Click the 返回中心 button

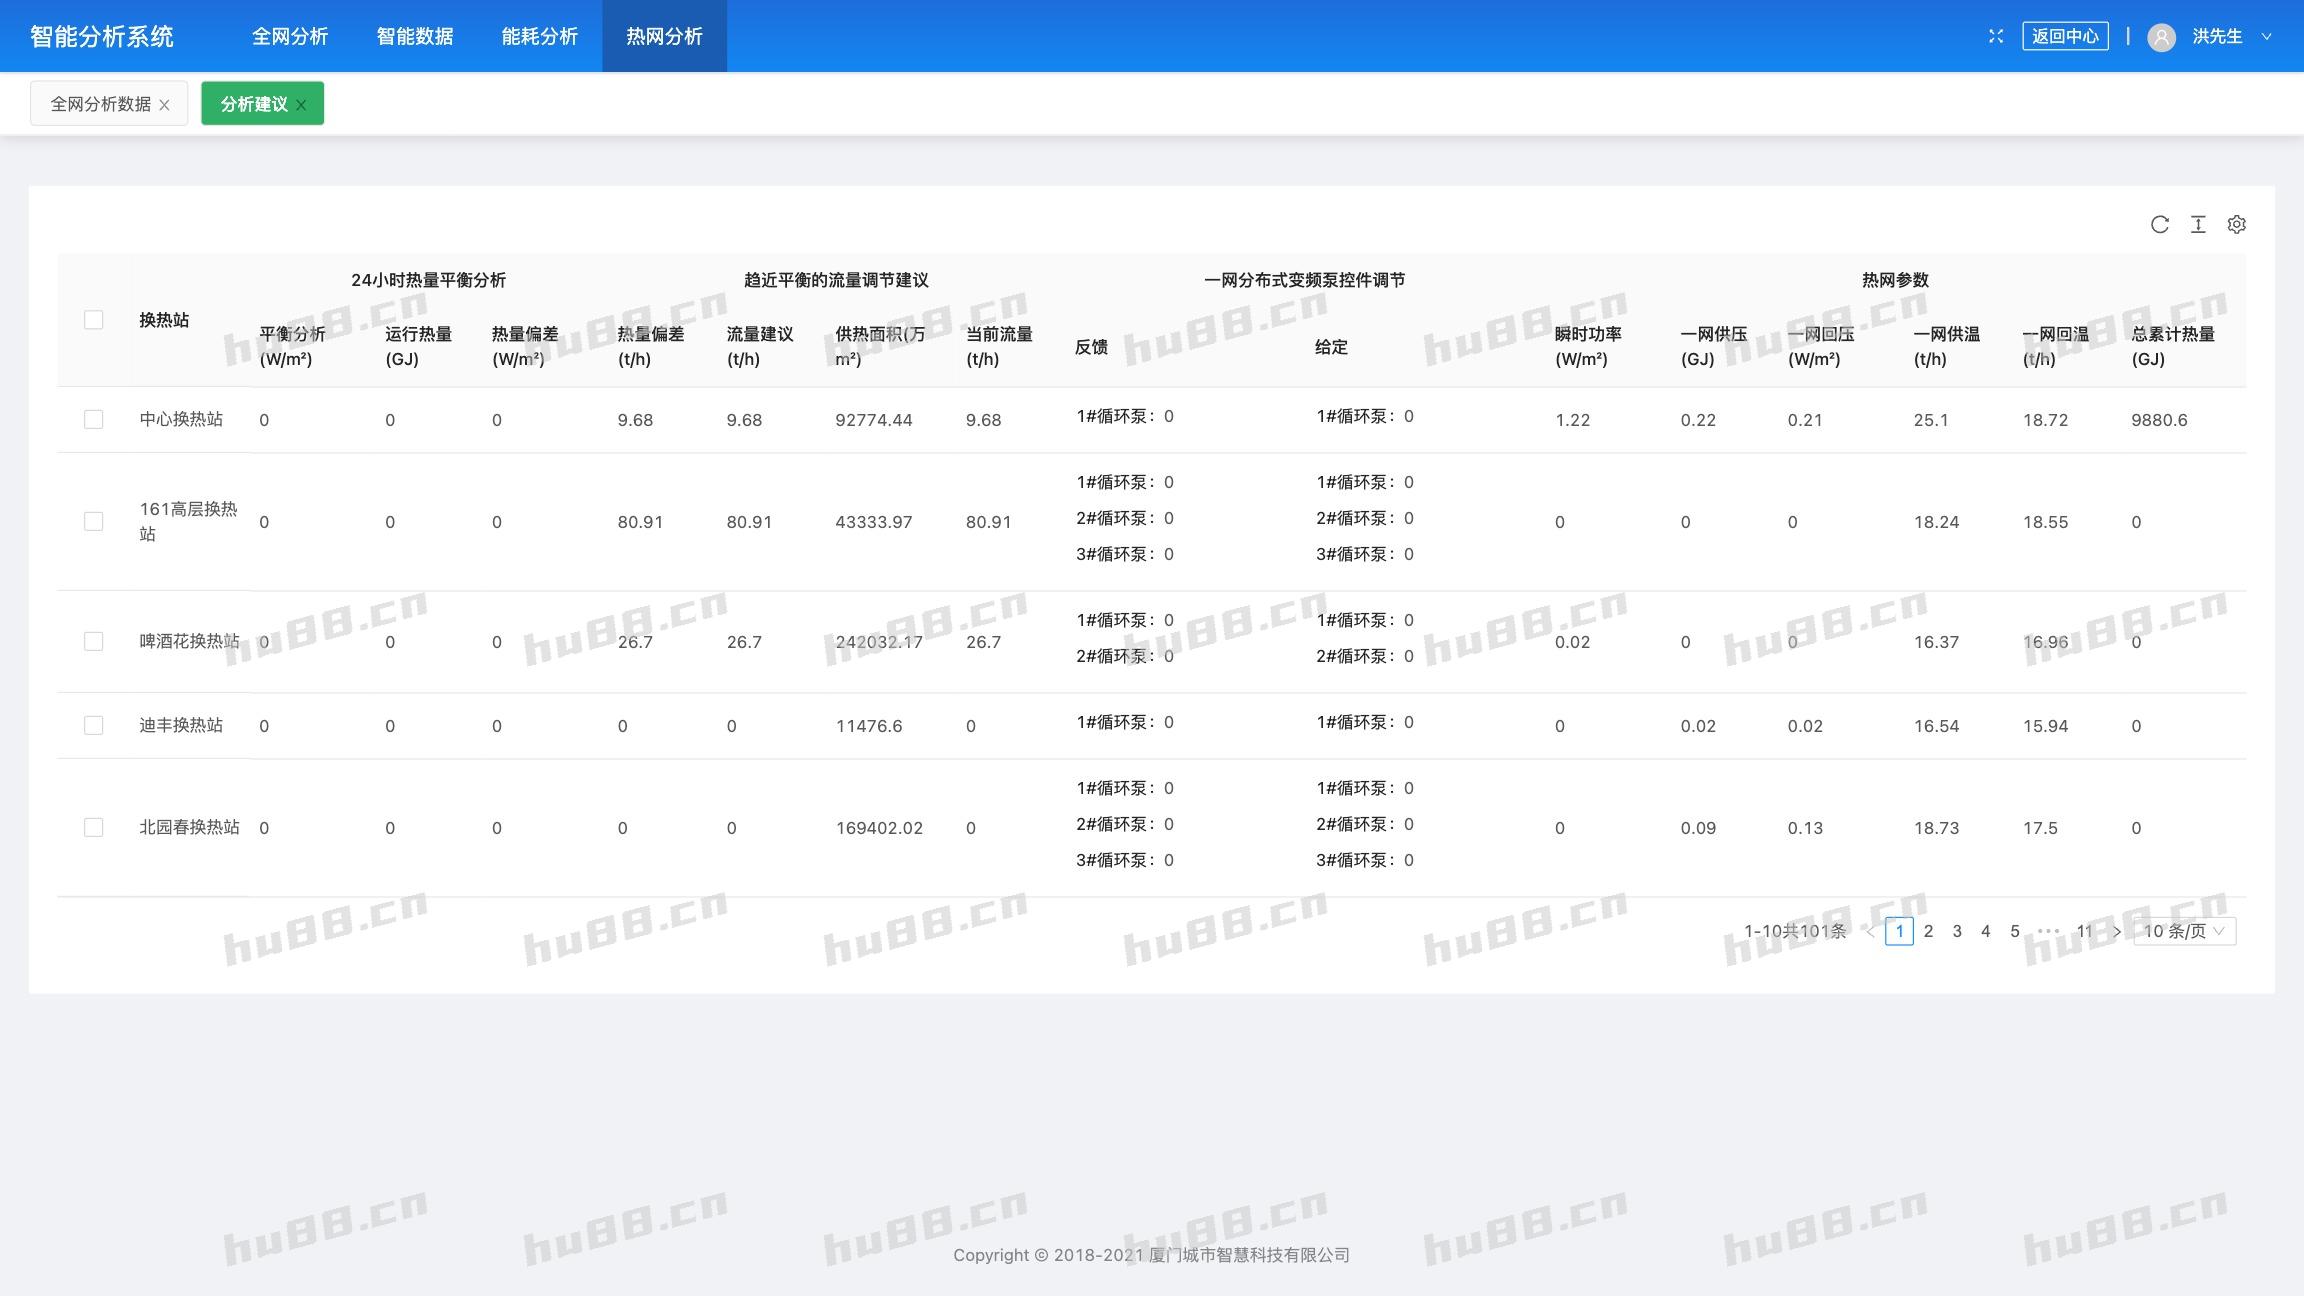(x=2065, y=36)
